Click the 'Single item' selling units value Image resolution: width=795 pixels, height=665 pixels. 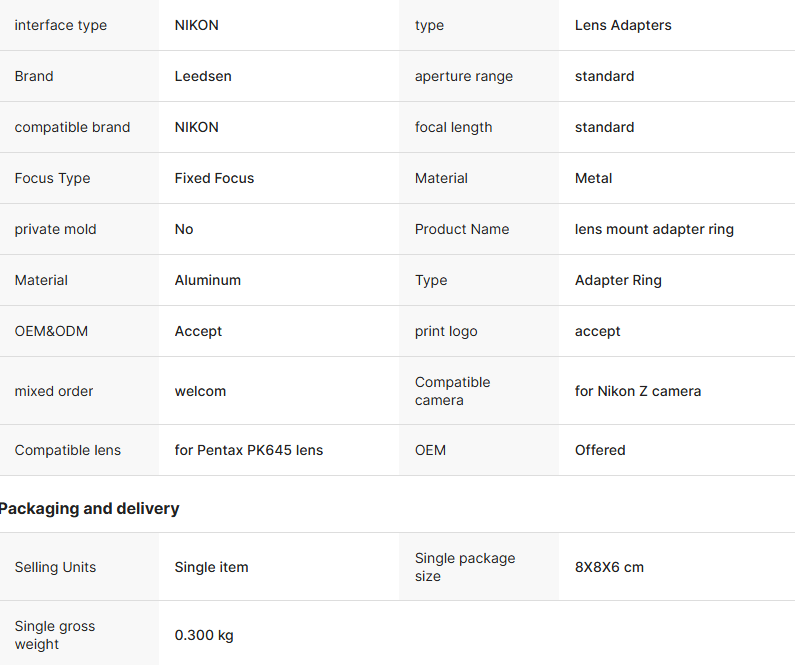click(x=211, y=567)
